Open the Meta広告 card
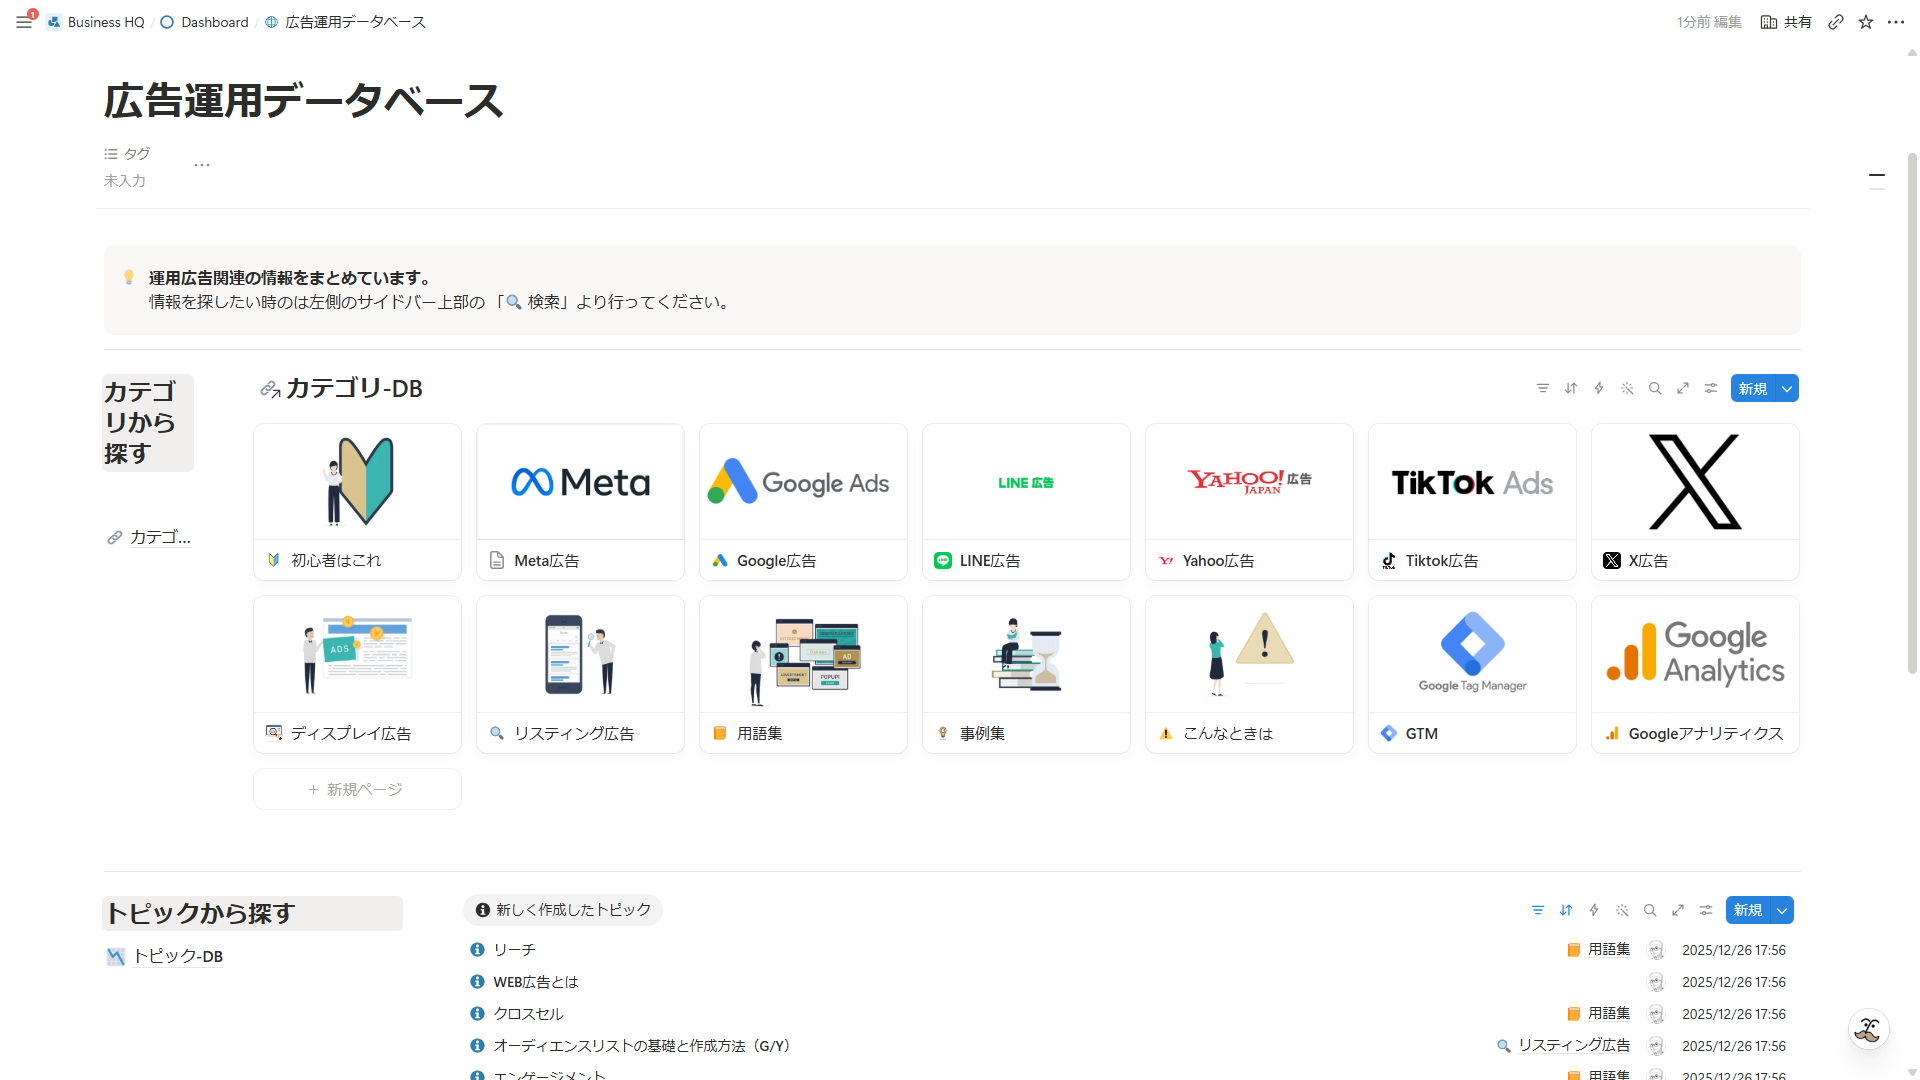Screen dimensions: 1920x1080 pyautogui.click(x=580, y=502)
